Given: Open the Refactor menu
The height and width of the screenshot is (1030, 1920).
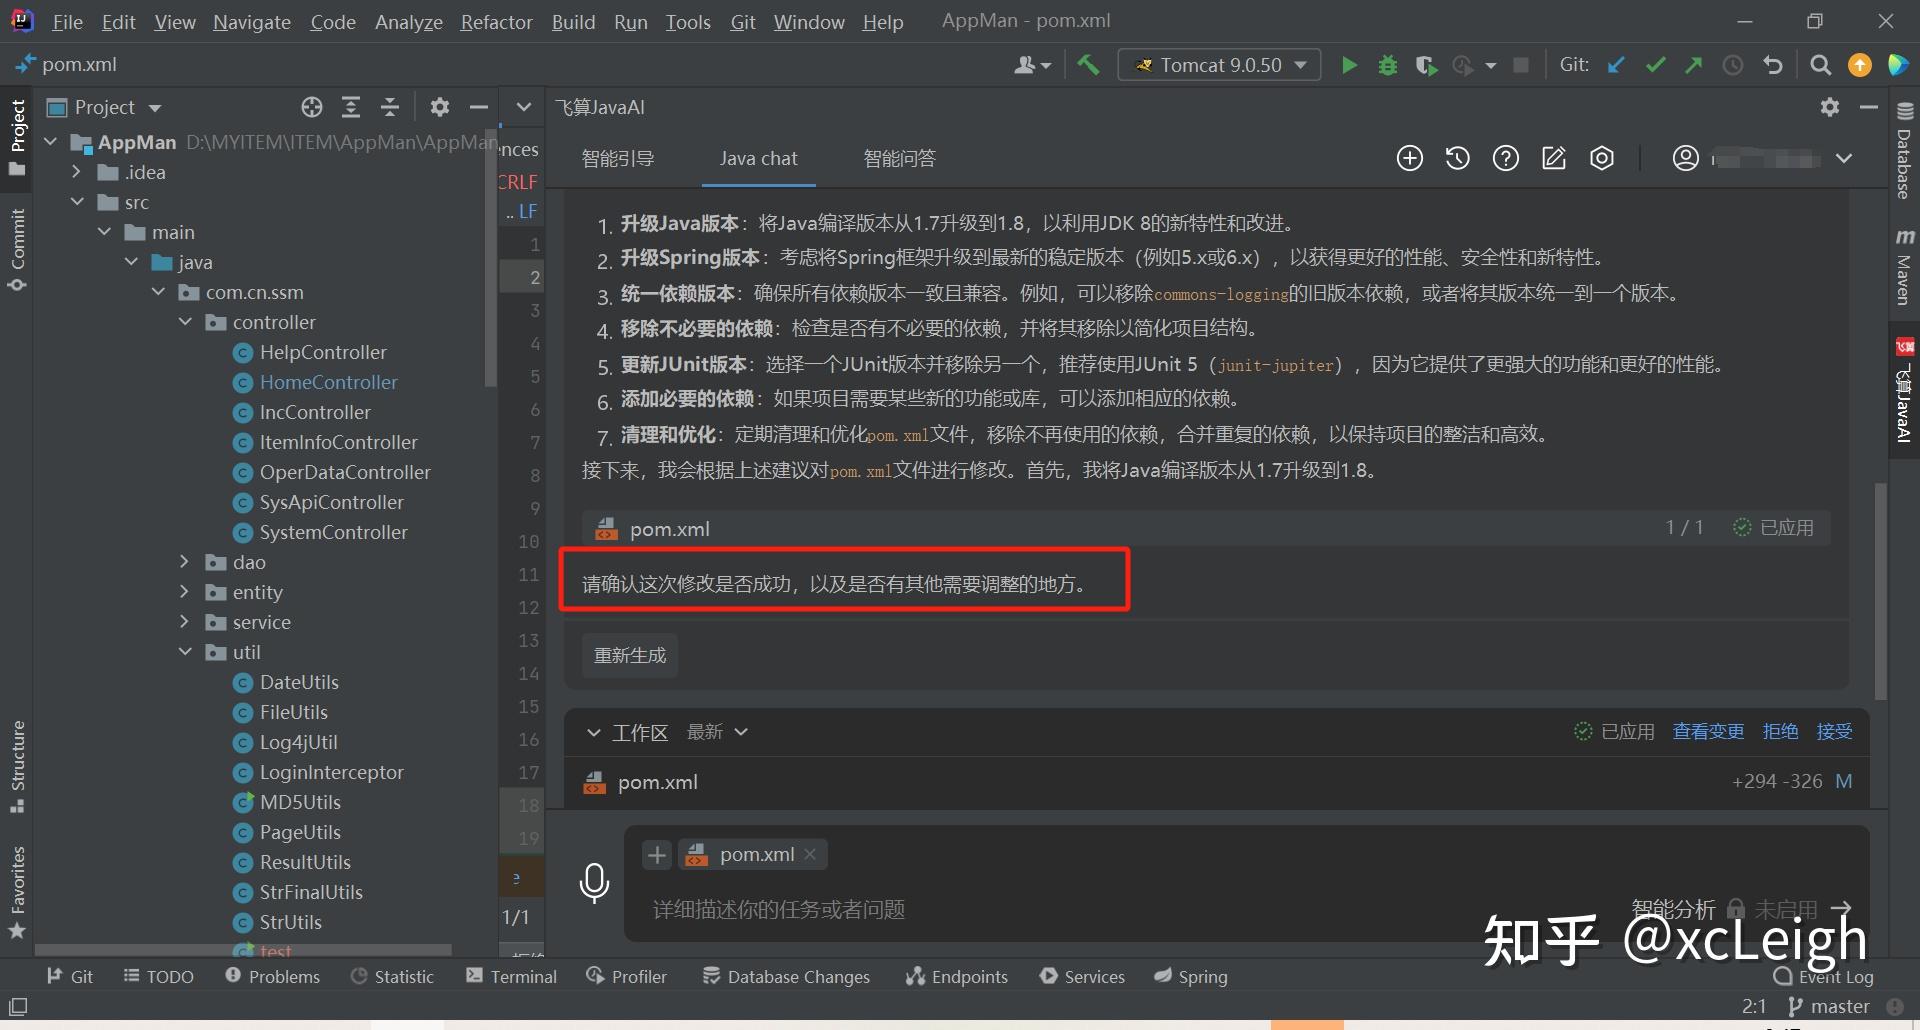Looking at the screenshot, I should coord(496,21).
